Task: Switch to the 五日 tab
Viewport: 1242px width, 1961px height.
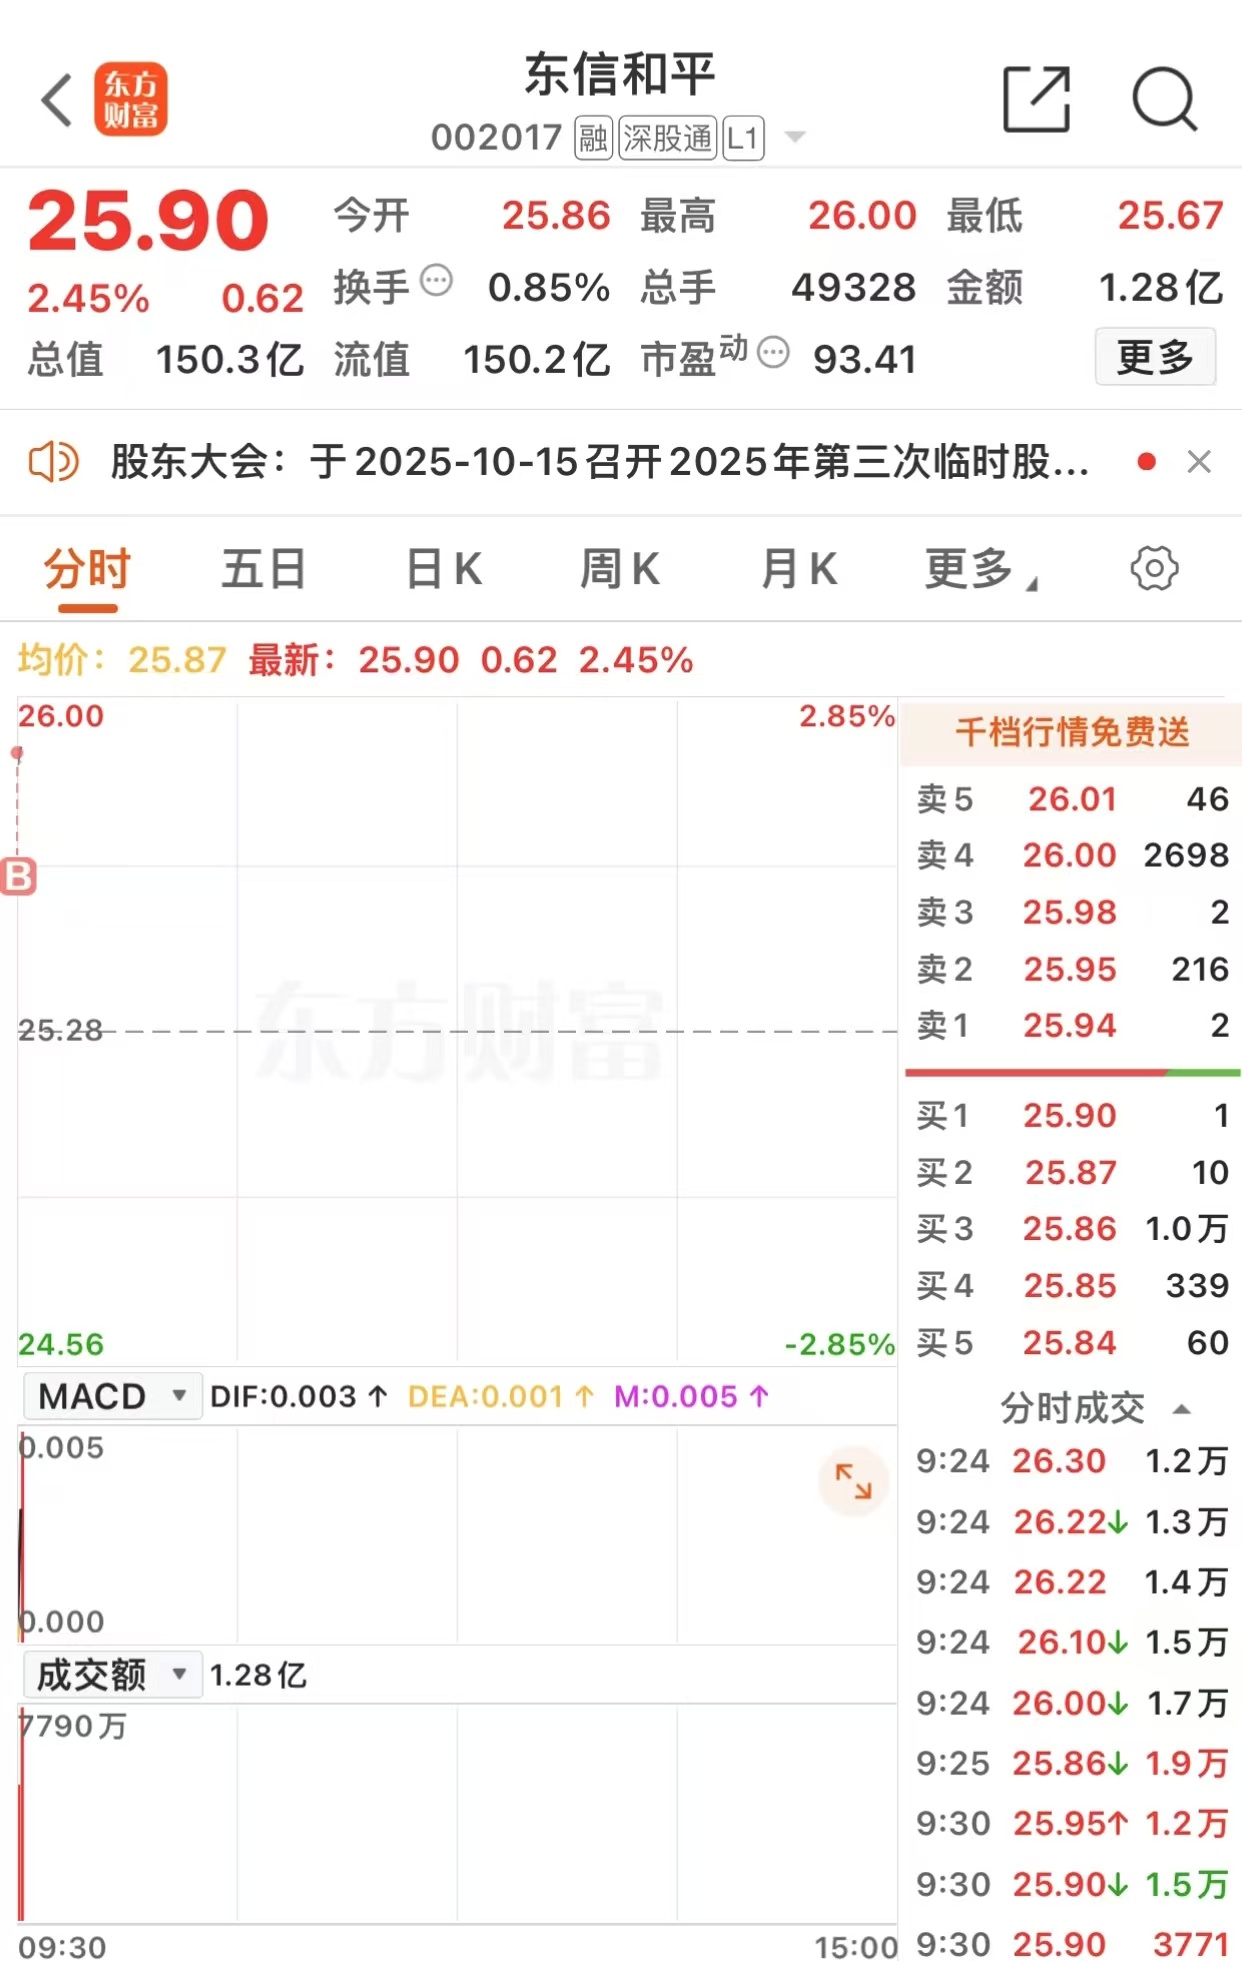Action: point(264,570)
